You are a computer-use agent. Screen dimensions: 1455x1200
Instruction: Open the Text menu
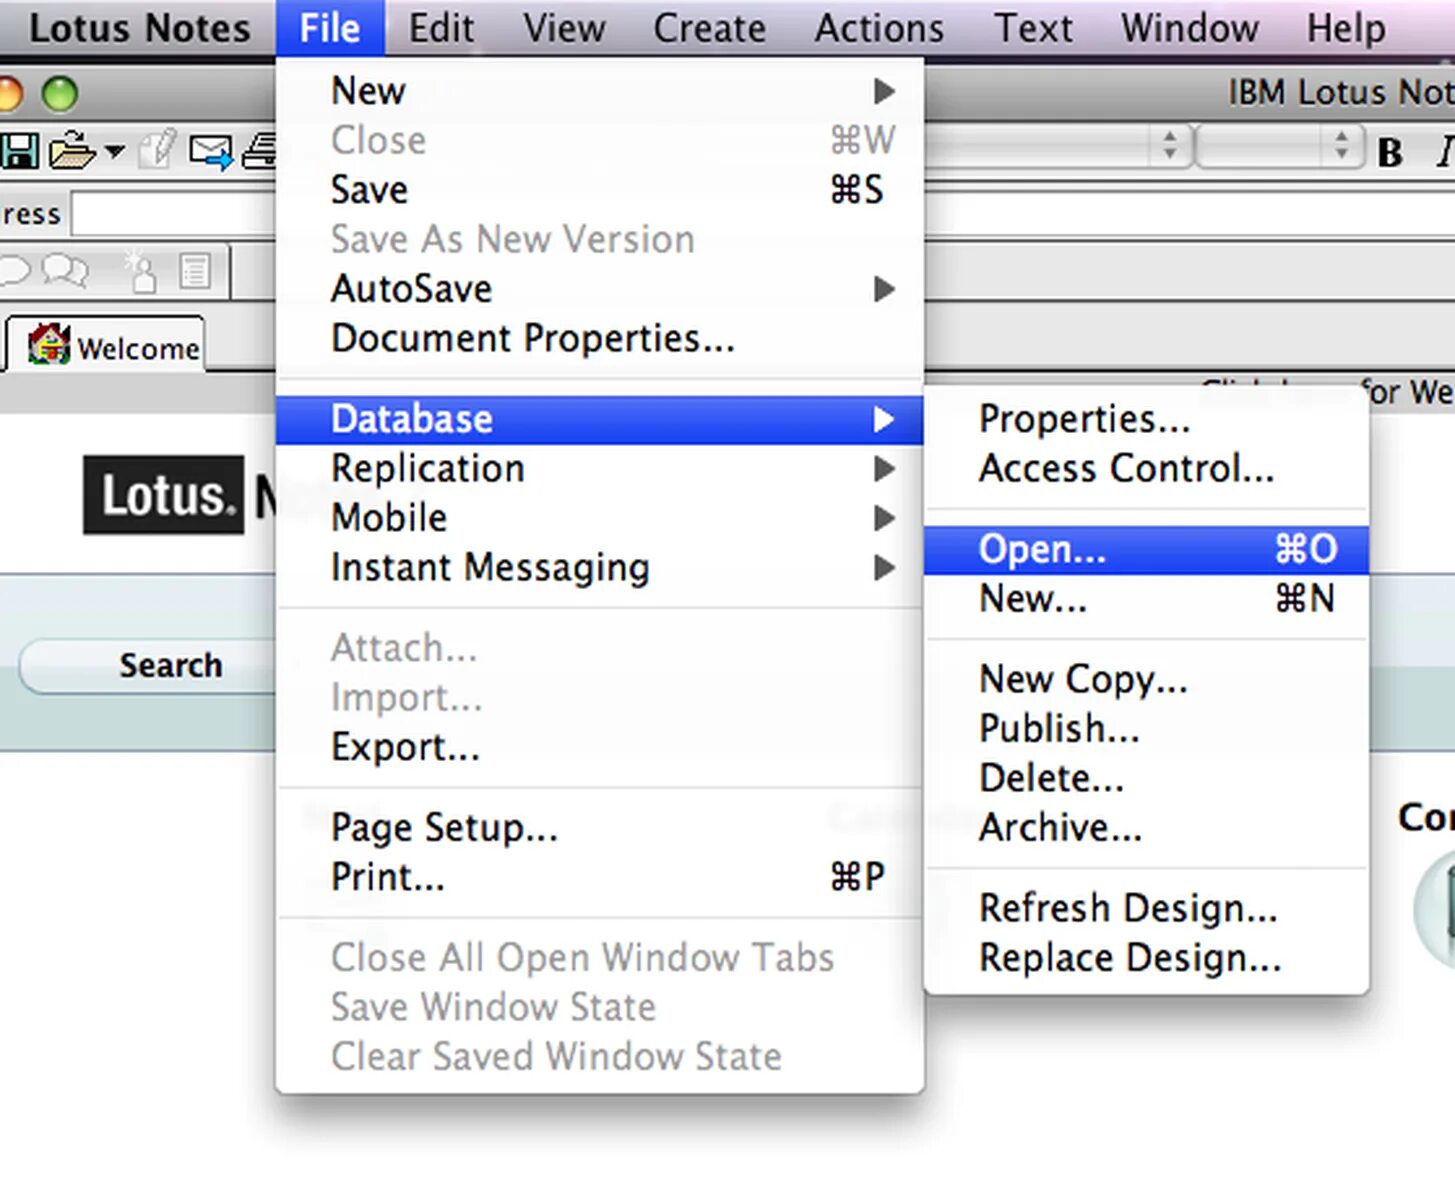(1033, 28)
